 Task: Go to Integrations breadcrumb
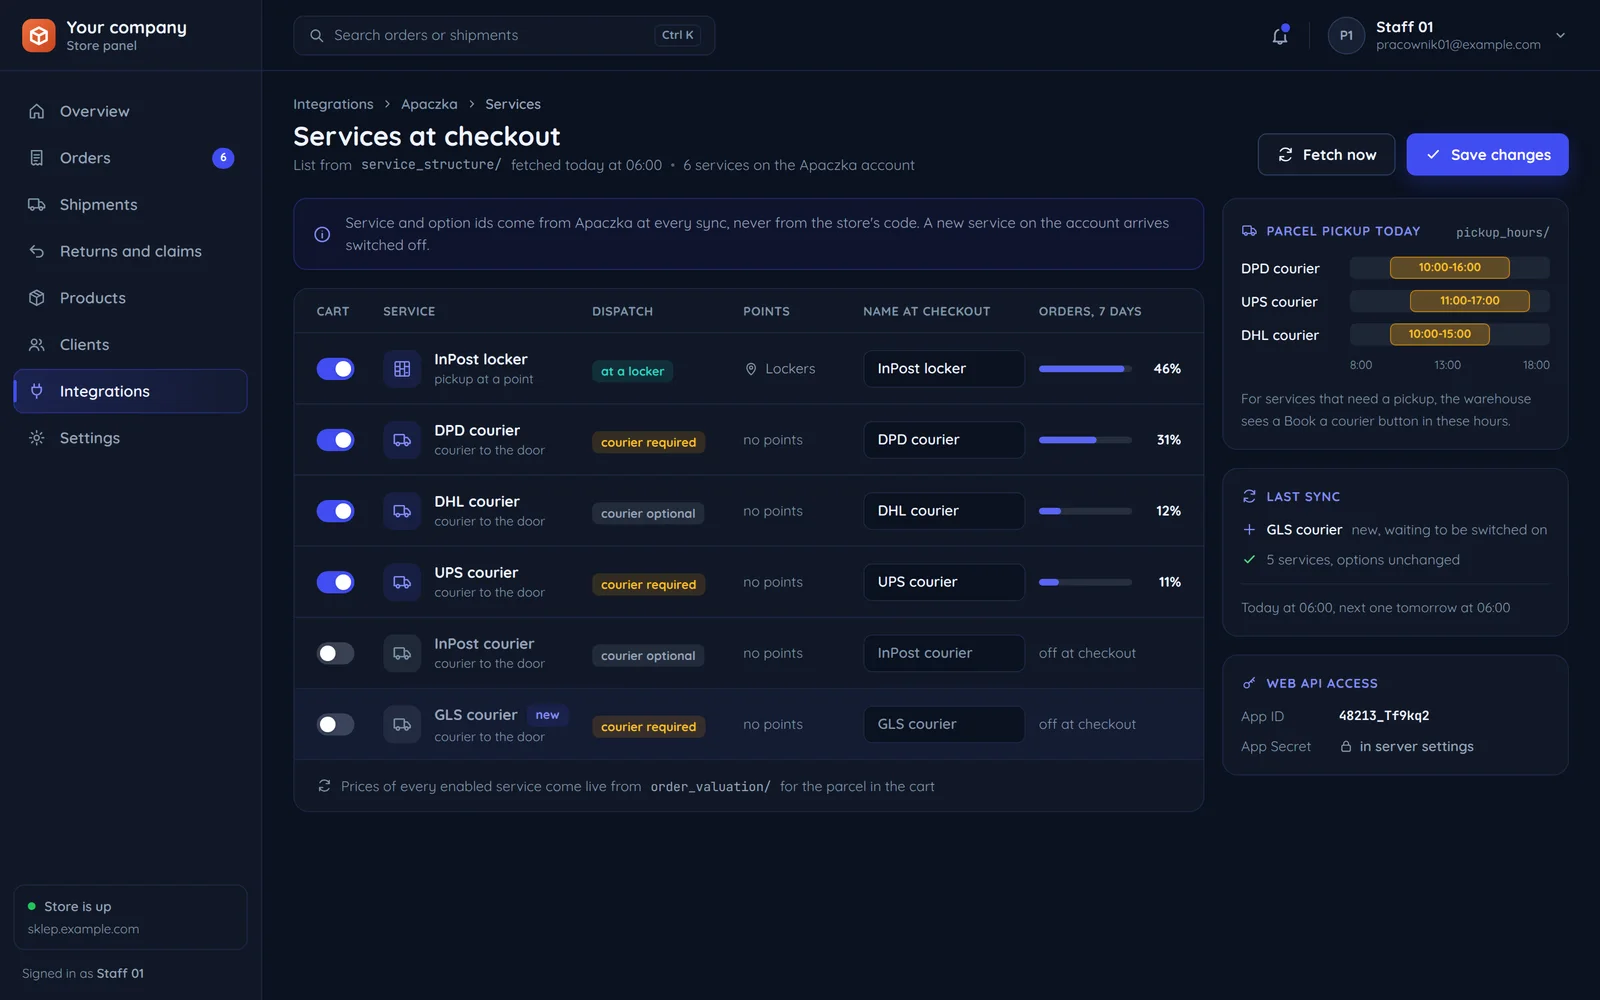click(333, 104)
